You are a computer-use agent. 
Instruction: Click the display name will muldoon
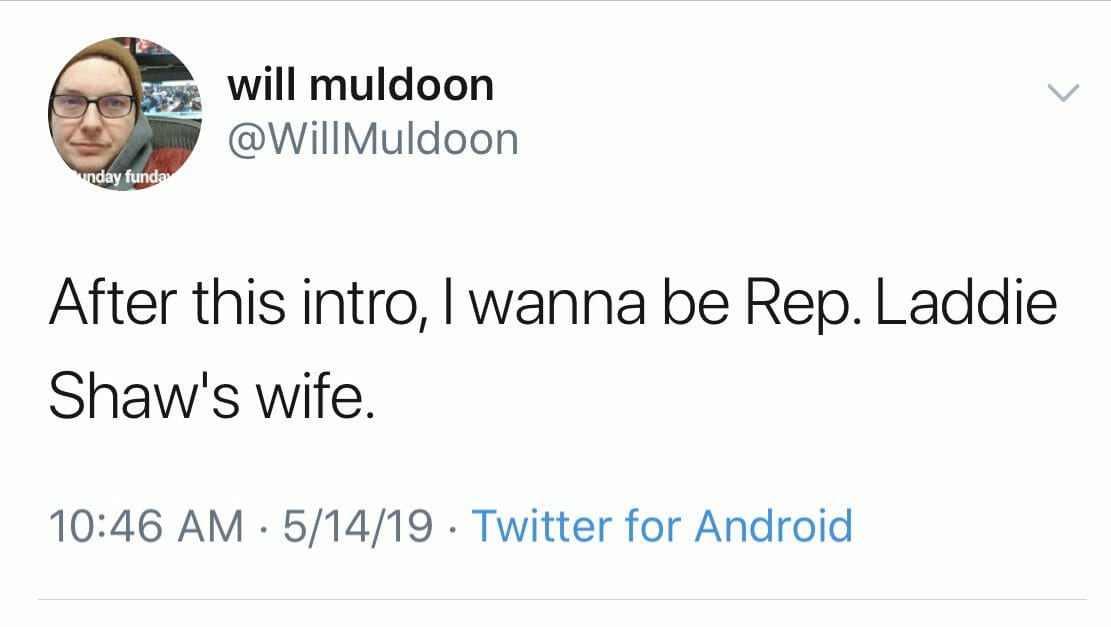coord(361,86)
